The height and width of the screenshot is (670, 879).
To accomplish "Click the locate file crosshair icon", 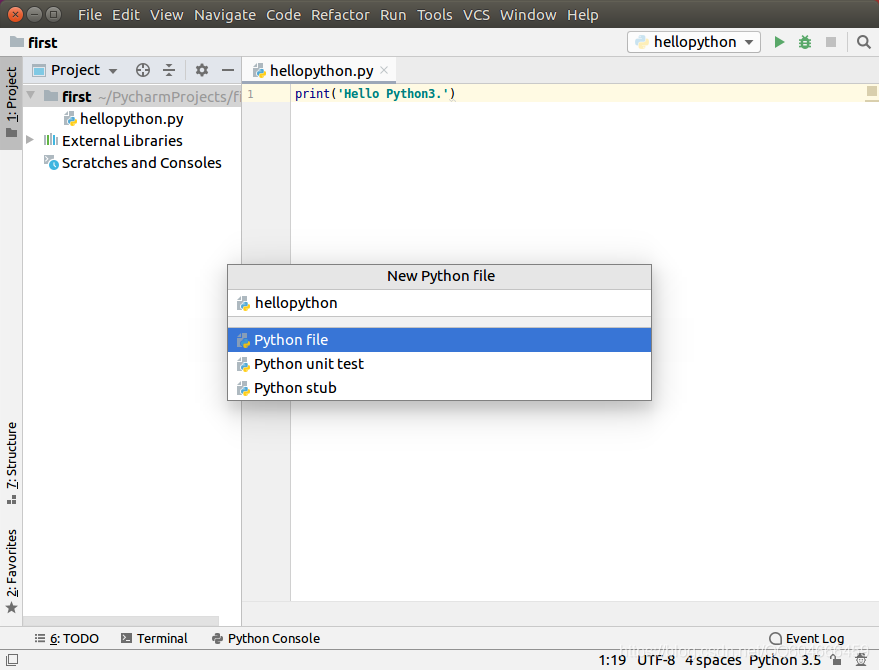I will tap(143, 70).
